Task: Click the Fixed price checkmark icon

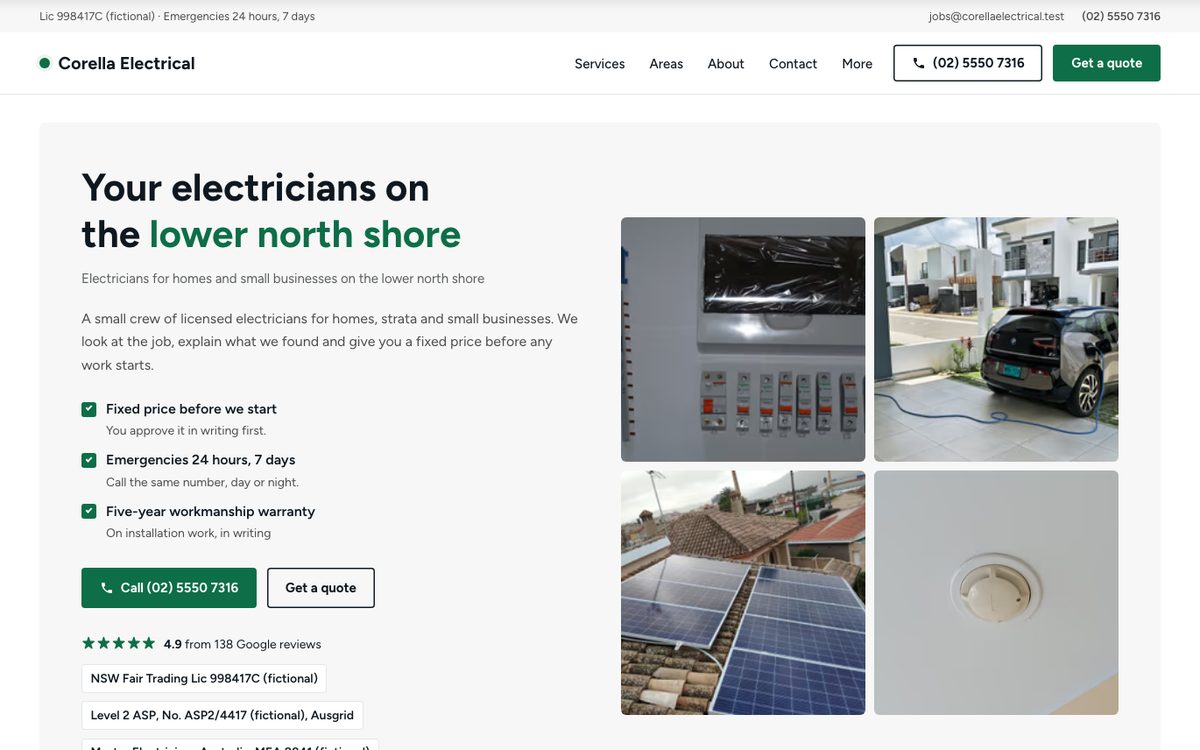Action: 89,409
